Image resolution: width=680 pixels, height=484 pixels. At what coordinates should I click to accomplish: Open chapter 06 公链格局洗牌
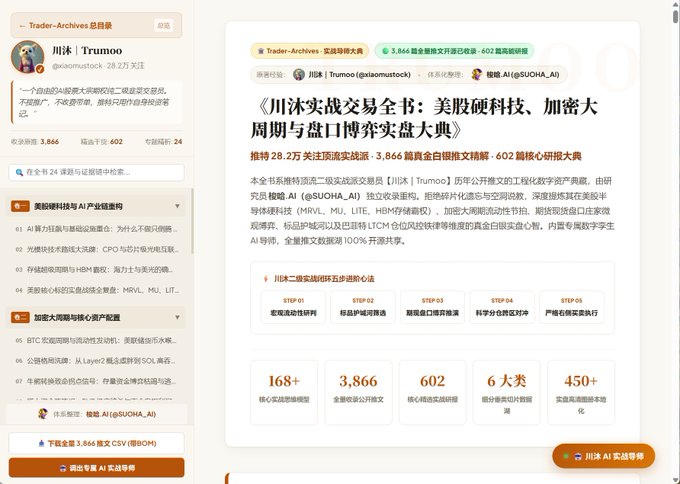pos(96,361)
